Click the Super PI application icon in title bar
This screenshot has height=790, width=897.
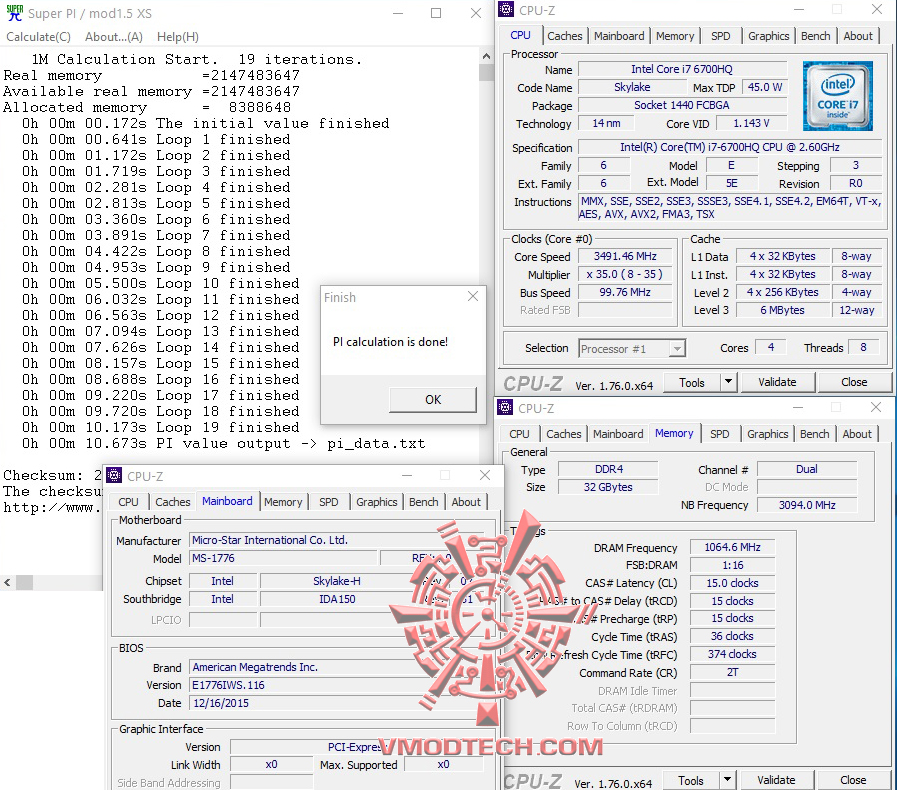point(14,13)
